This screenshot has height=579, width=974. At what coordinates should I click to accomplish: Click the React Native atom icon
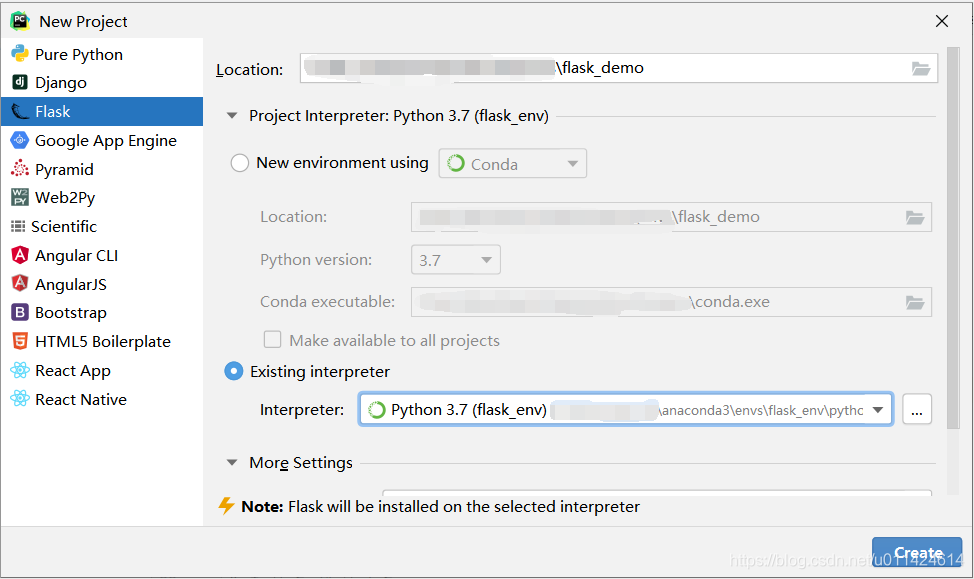pos(20,398)
